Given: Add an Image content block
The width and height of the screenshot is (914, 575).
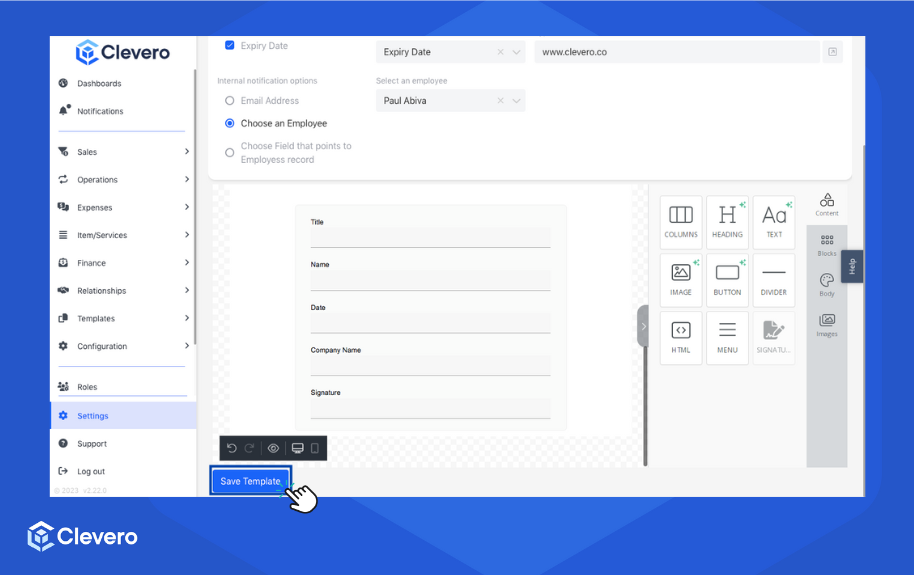Looking at the screenshot, I should (x=680, y=280).
